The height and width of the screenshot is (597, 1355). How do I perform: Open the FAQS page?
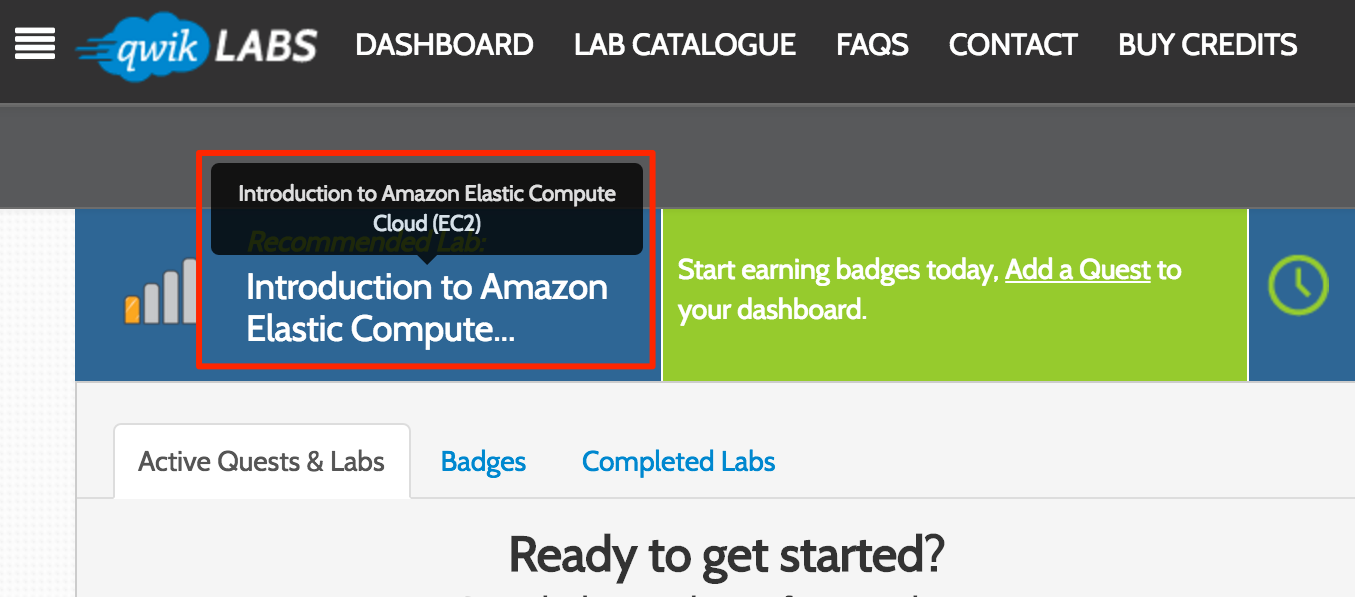pyautogui.click(x=872, y=45)
